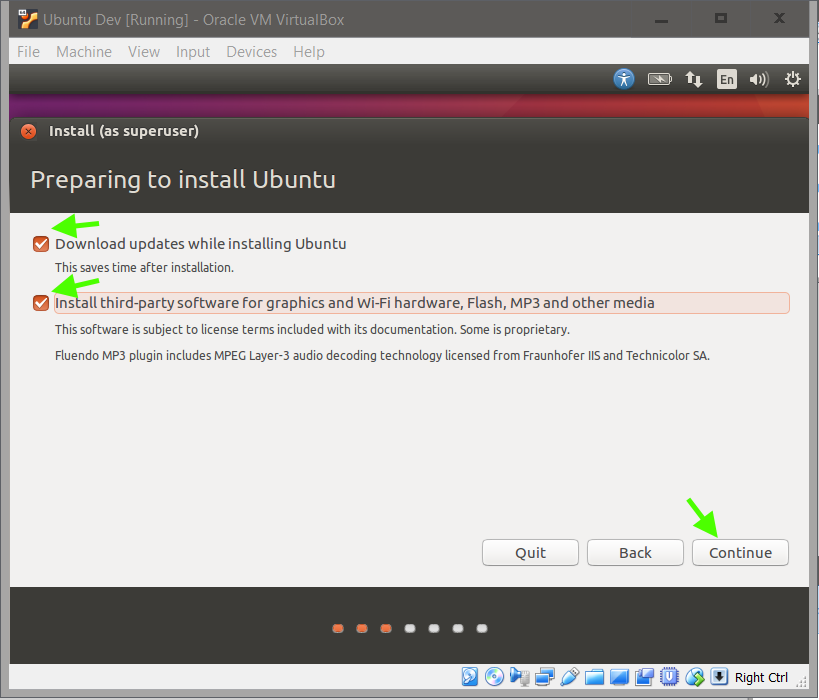Click the VirtualBox app icon in the title bar
The image size is (819, 700).
coord(28,19)
